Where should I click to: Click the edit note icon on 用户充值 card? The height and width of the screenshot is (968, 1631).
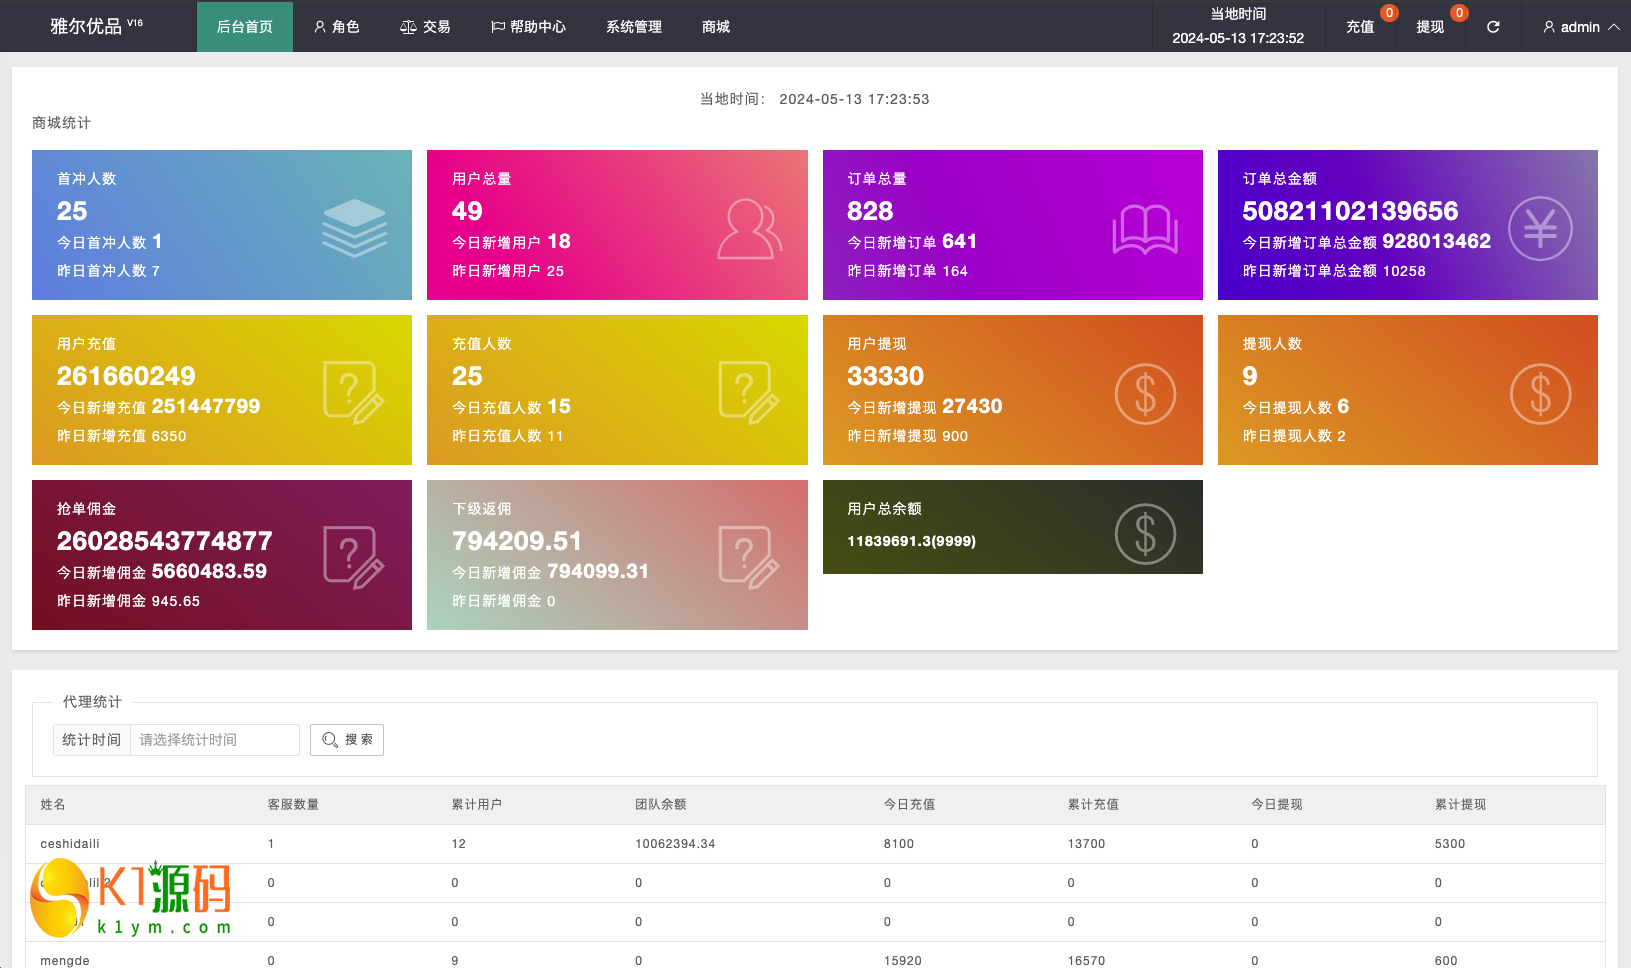click(x=354, y=393)
